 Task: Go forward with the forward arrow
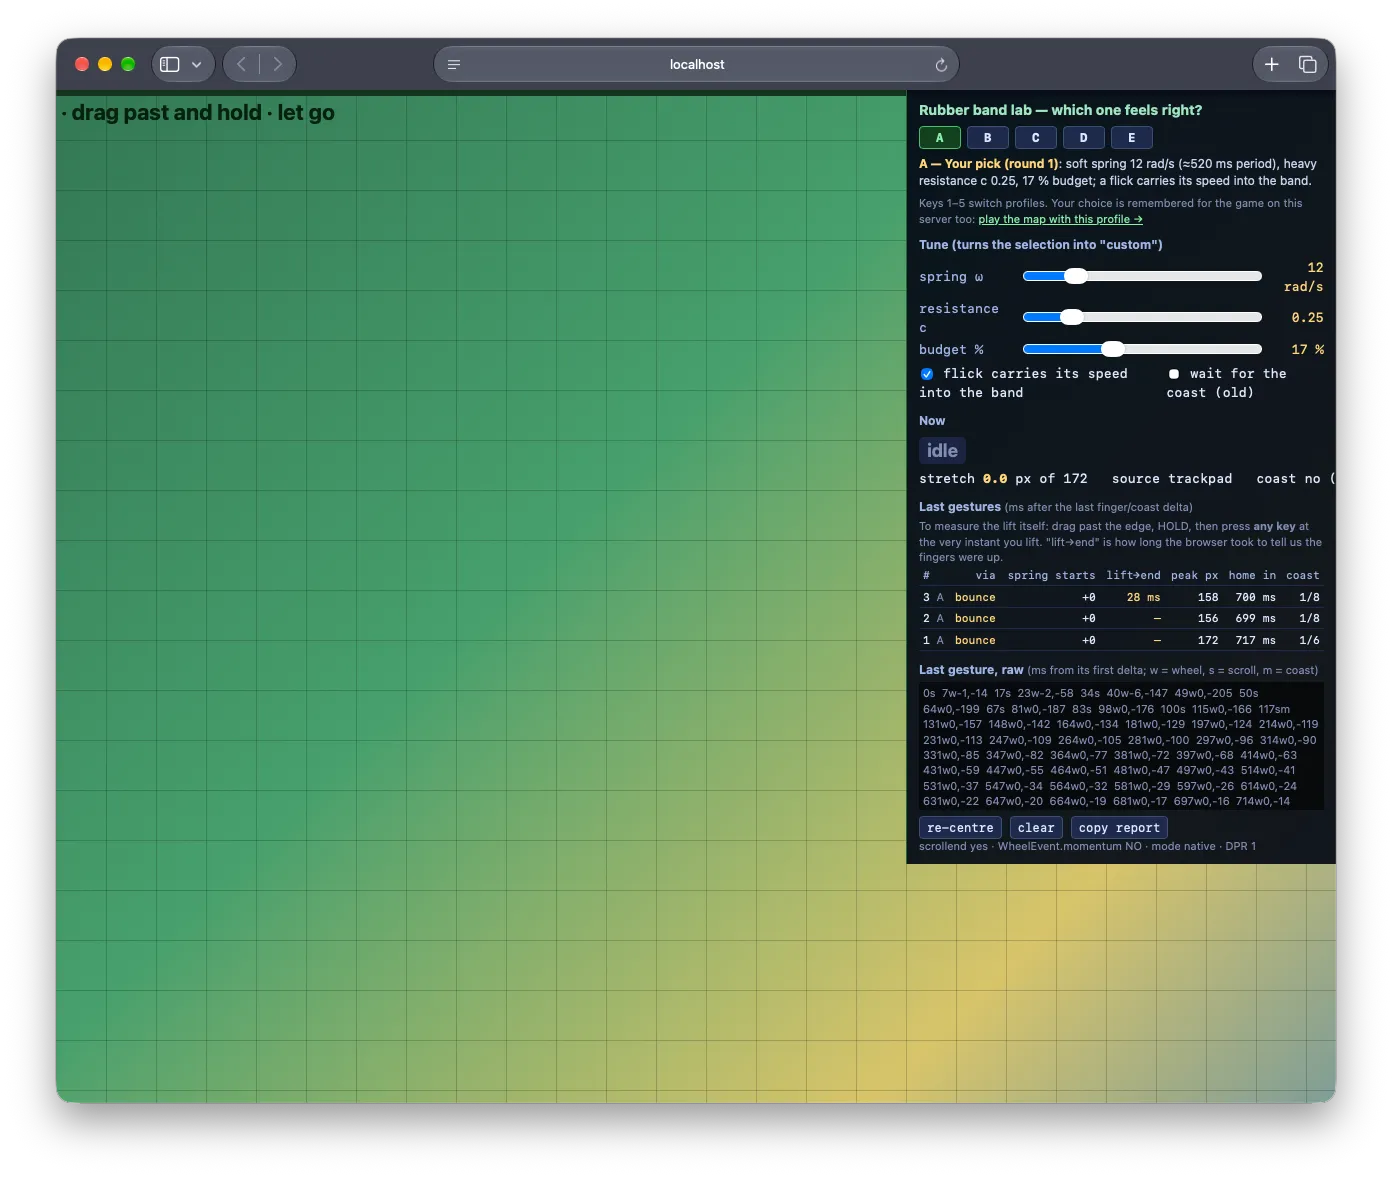(x=278, y=64)
